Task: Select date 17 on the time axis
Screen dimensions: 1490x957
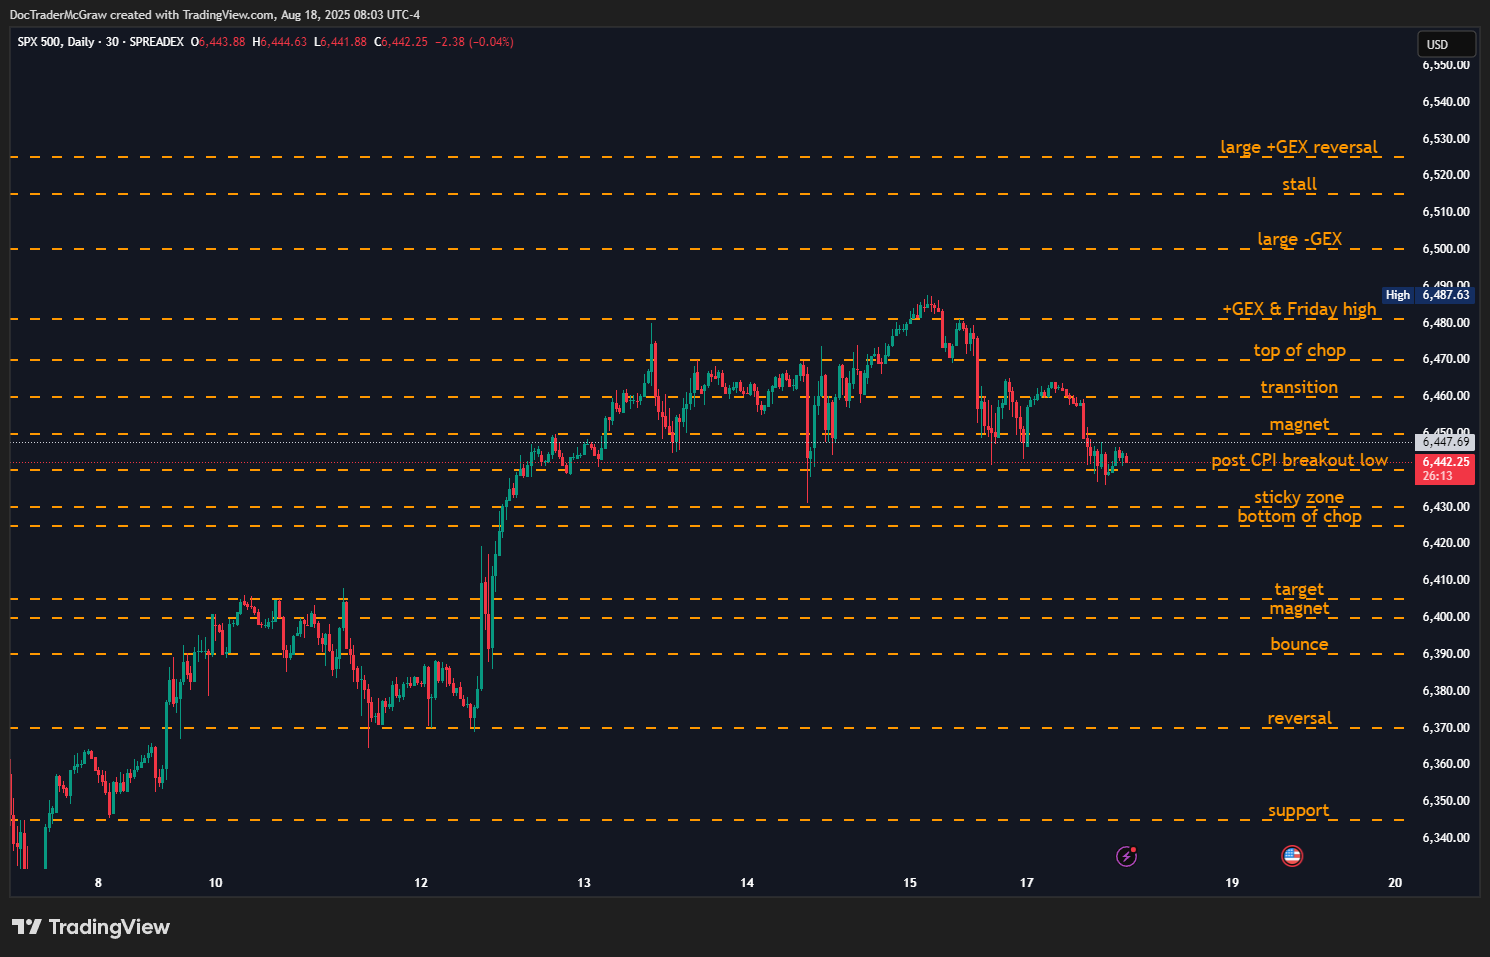Action: pos(1027,883)
